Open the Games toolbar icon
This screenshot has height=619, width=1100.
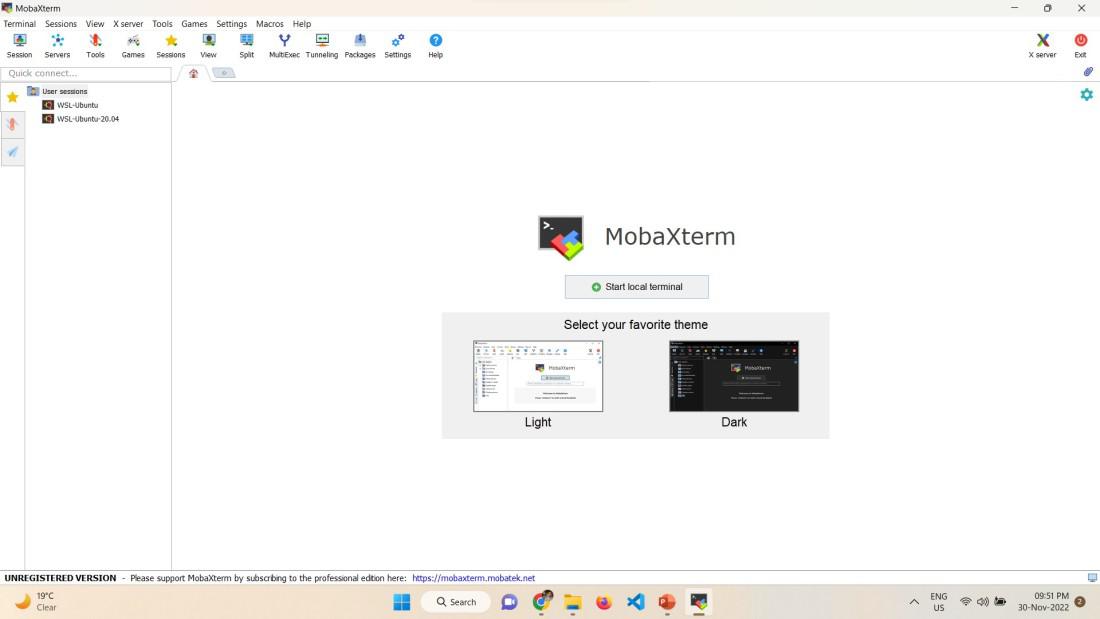(x=133, y=46)
